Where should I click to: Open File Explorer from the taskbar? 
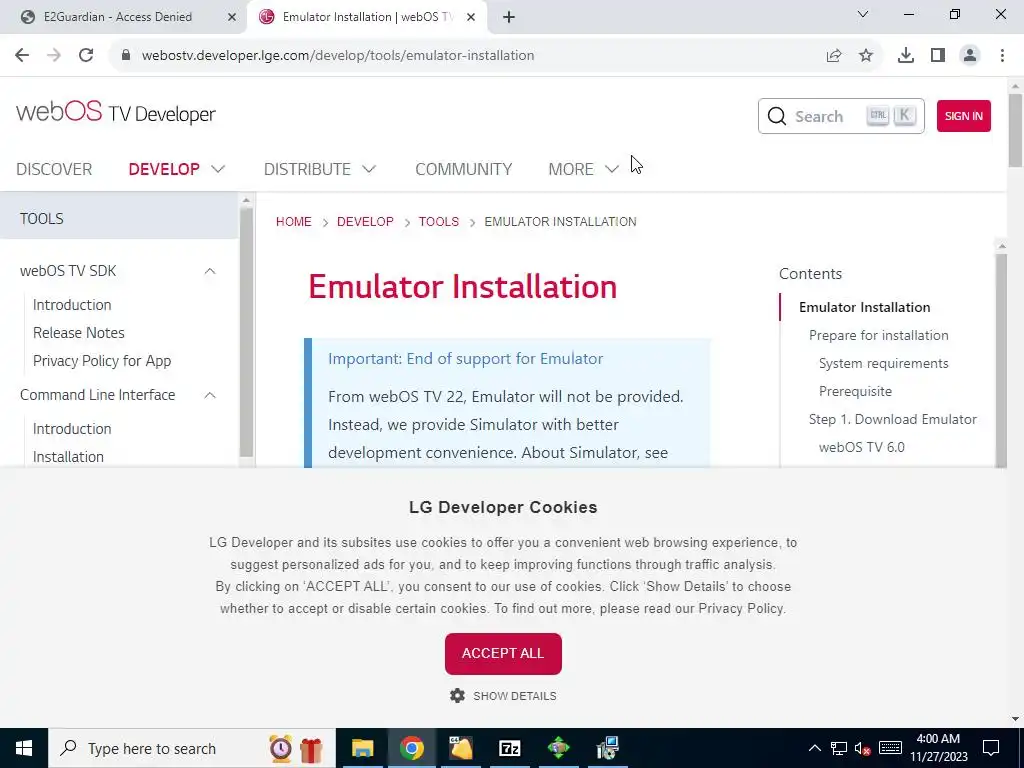point(362,748)
